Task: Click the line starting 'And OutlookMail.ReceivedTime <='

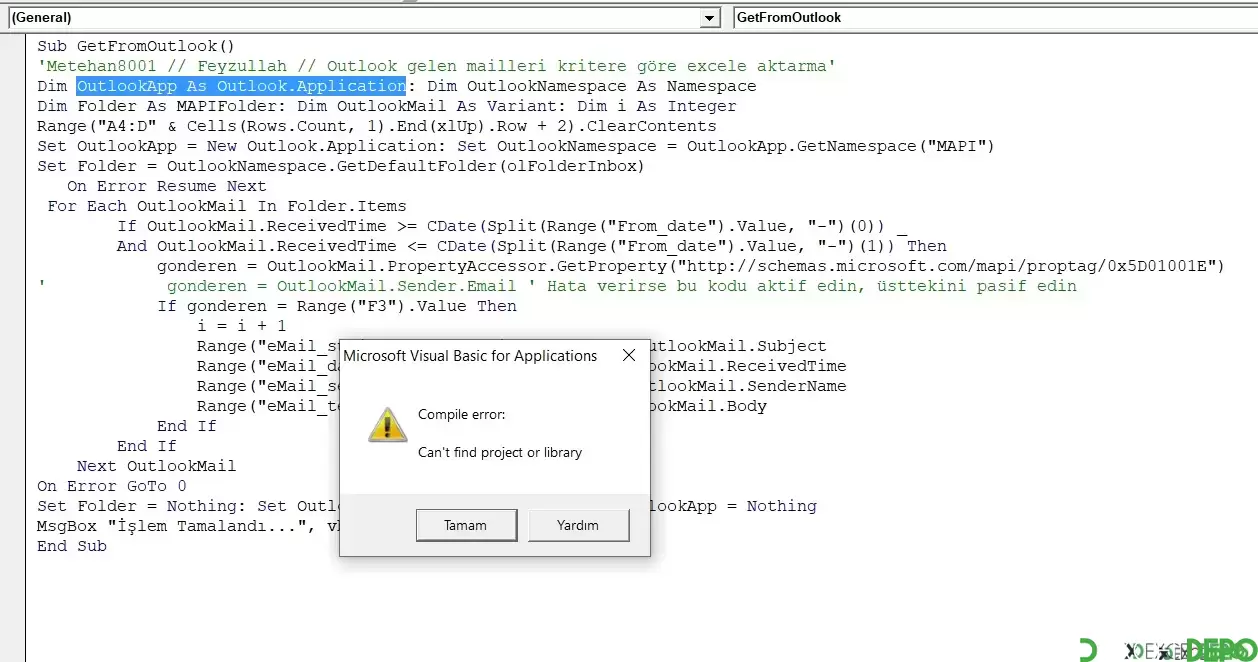Action: coord(532,246)
